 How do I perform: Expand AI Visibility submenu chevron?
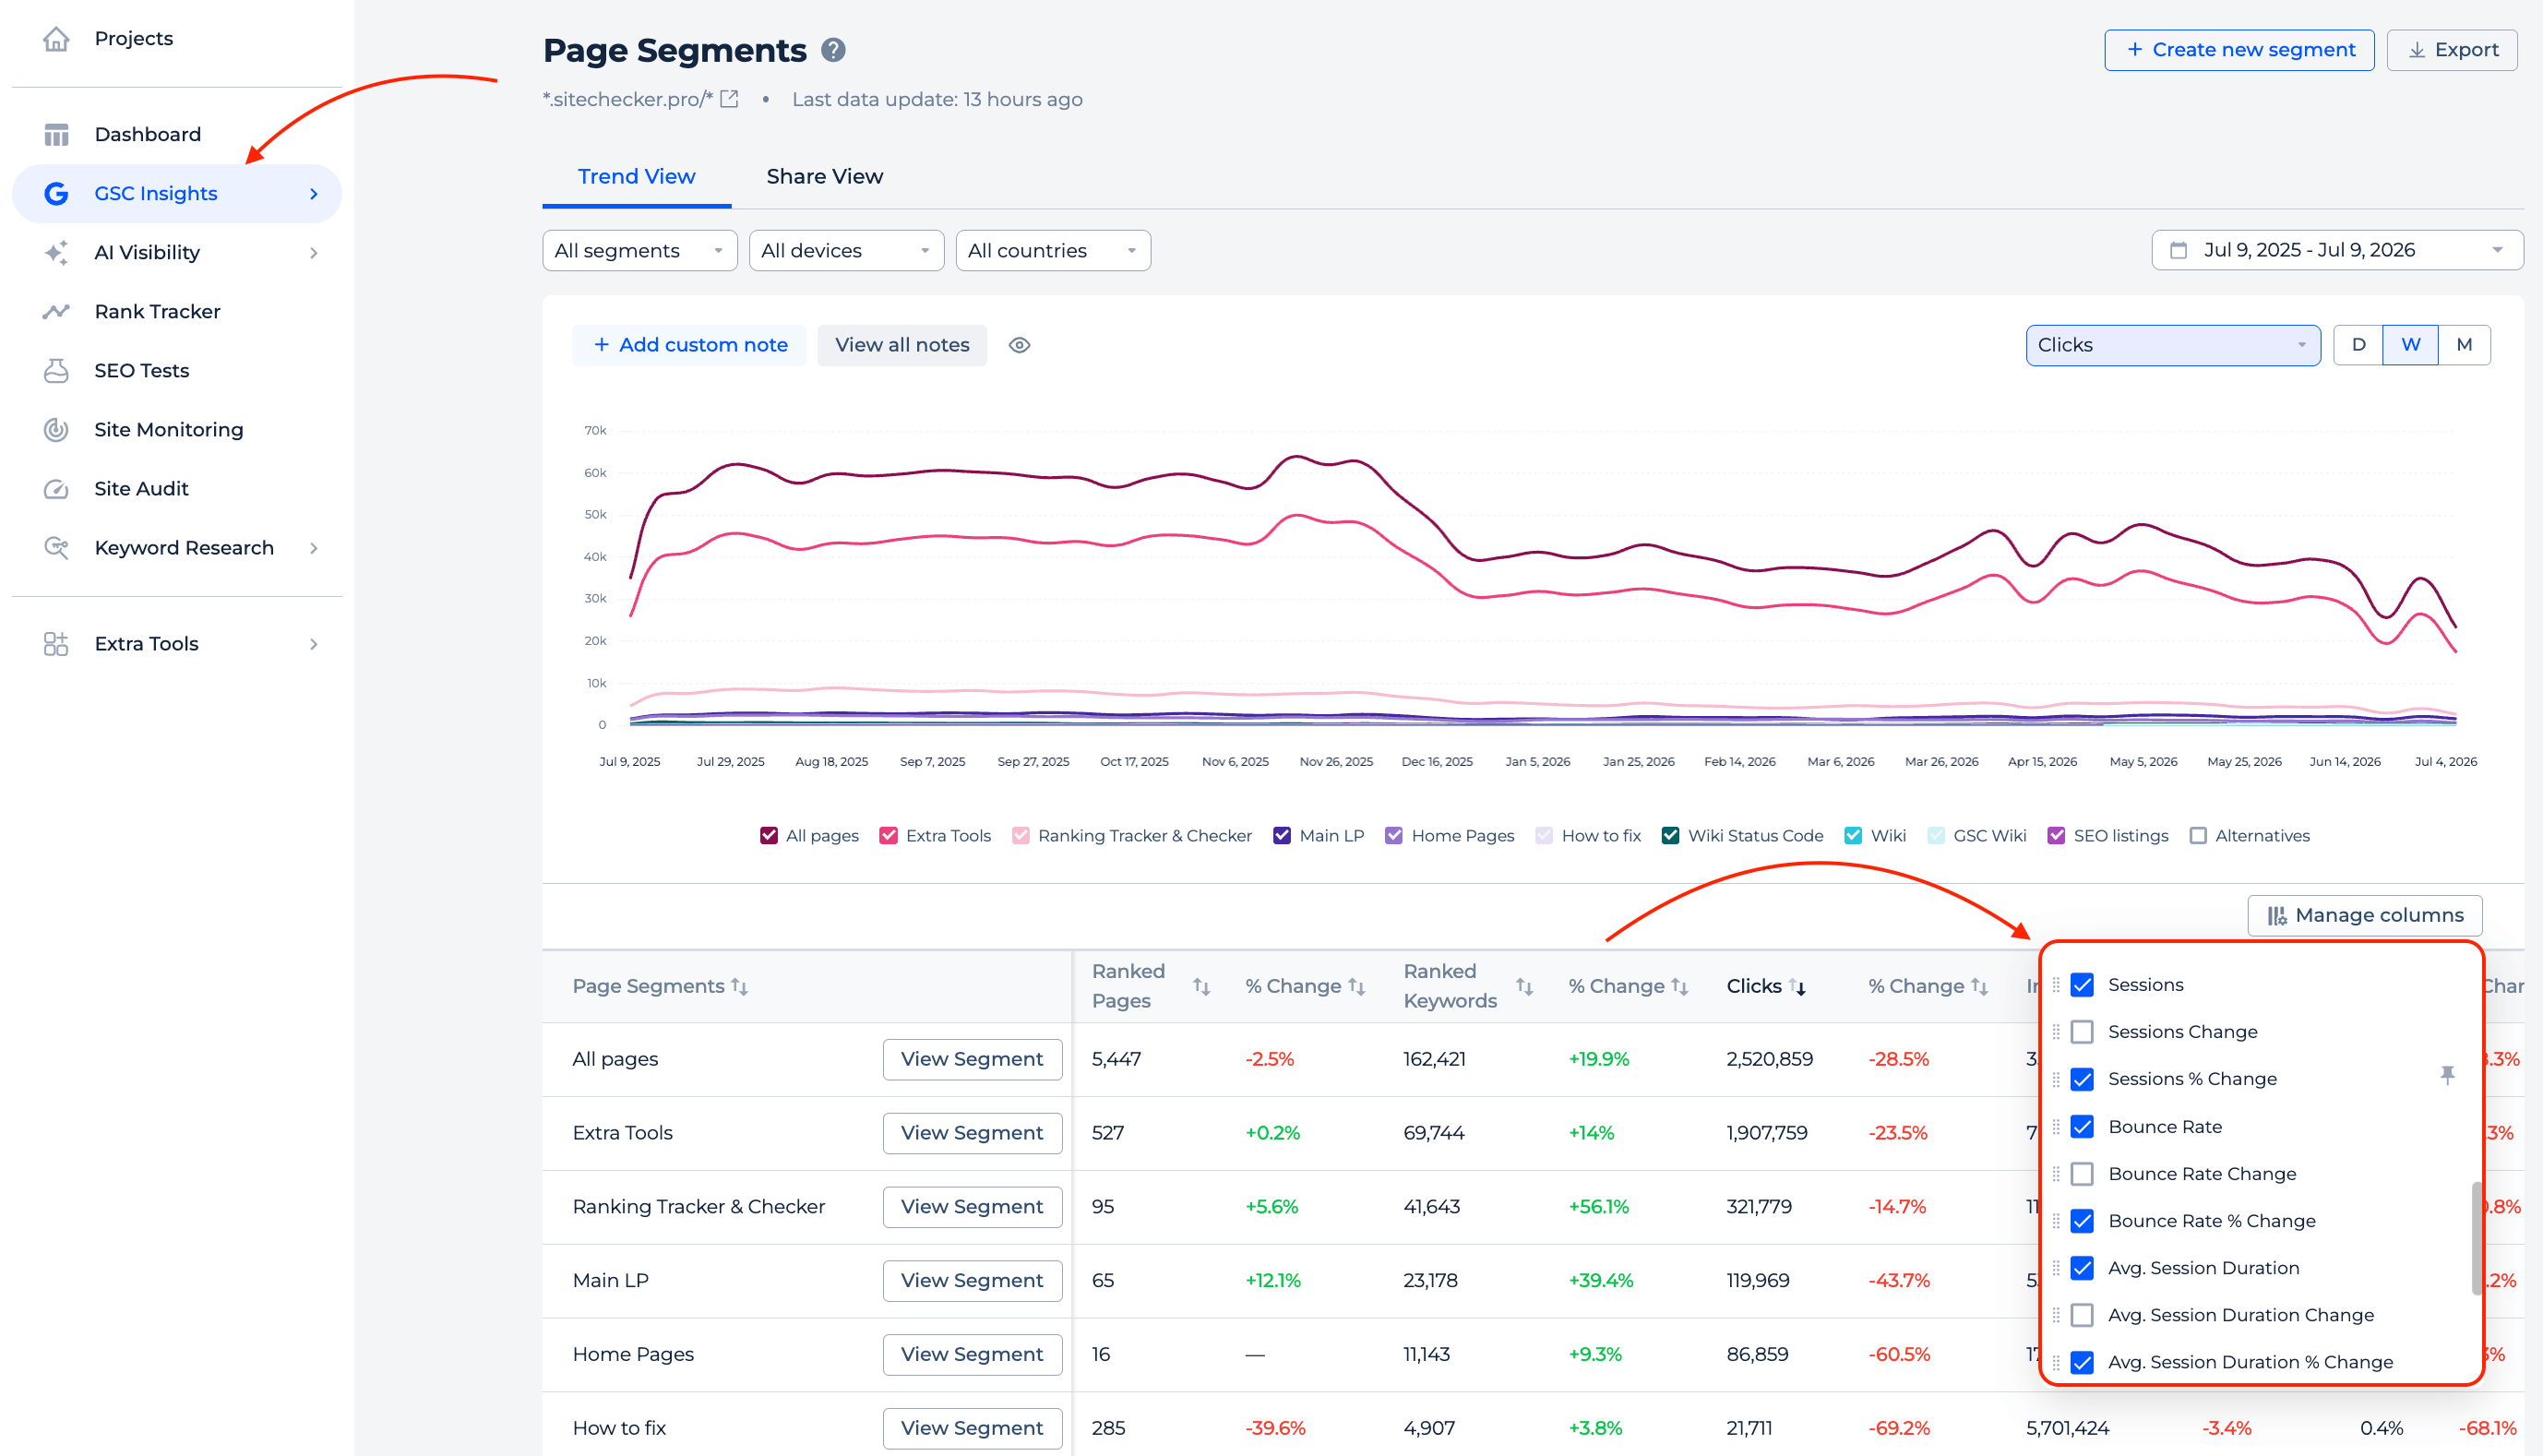click(x=314, y=252)
